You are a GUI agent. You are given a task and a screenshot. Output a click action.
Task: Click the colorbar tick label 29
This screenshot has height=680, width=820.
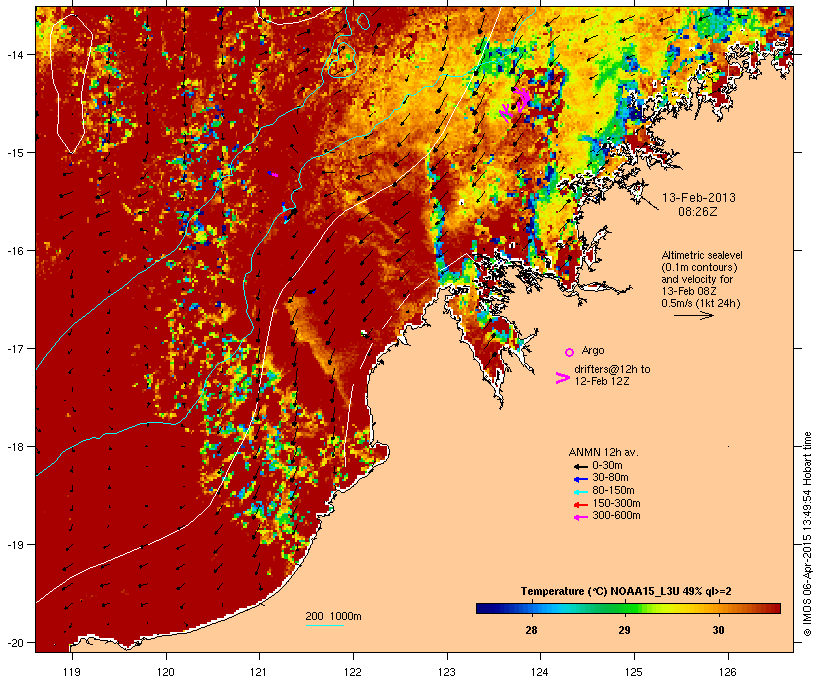click(x=625, y=630)
